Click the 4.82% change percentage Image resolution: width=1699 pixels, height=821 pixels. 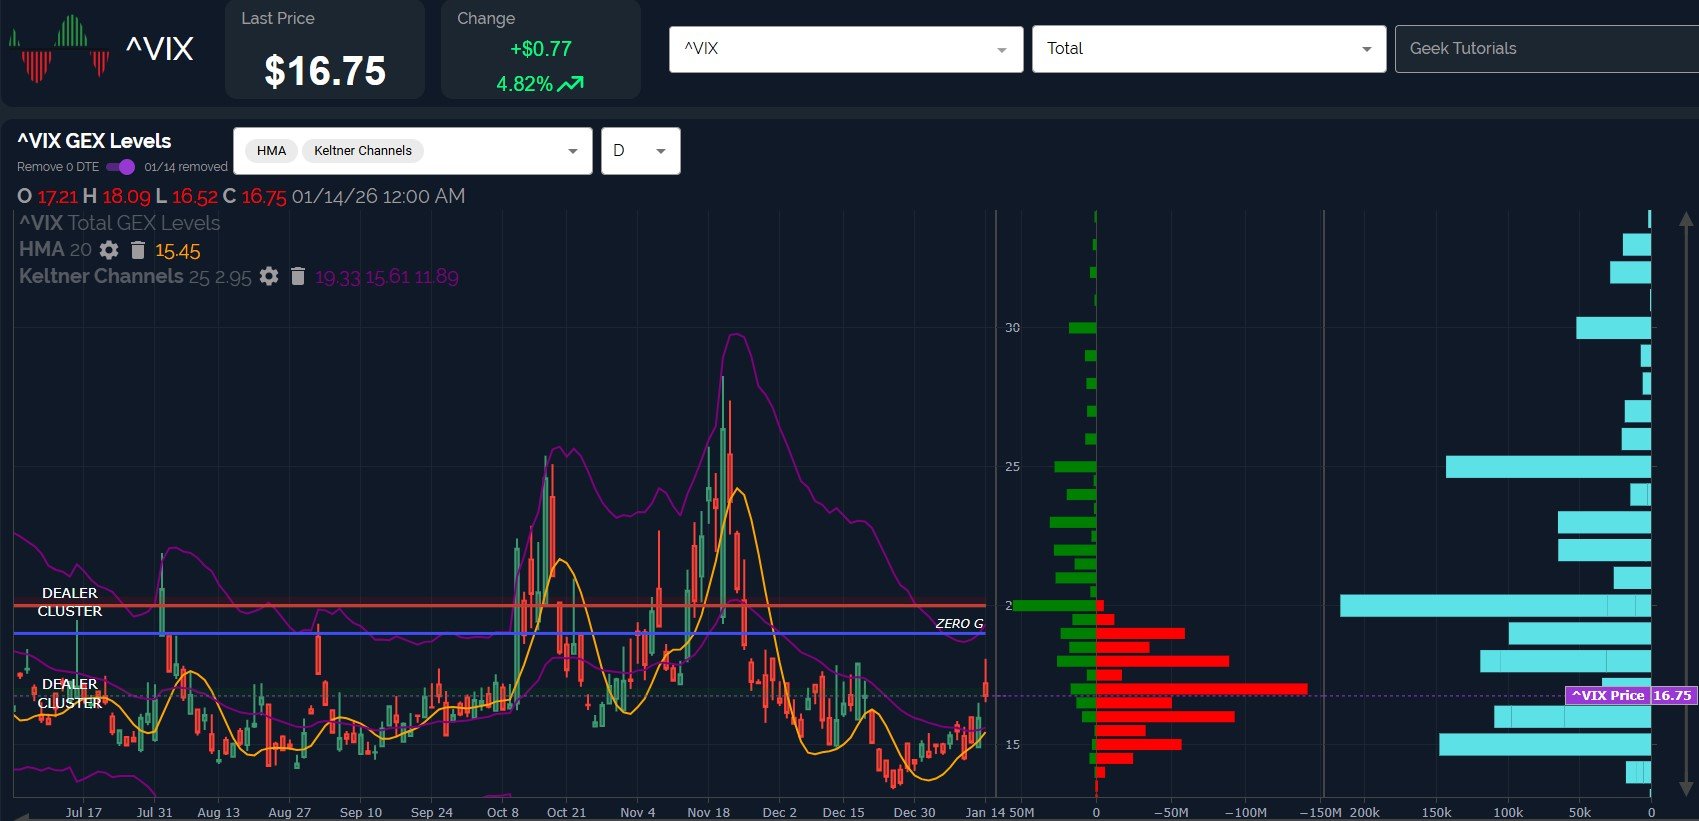click(524, 84)
